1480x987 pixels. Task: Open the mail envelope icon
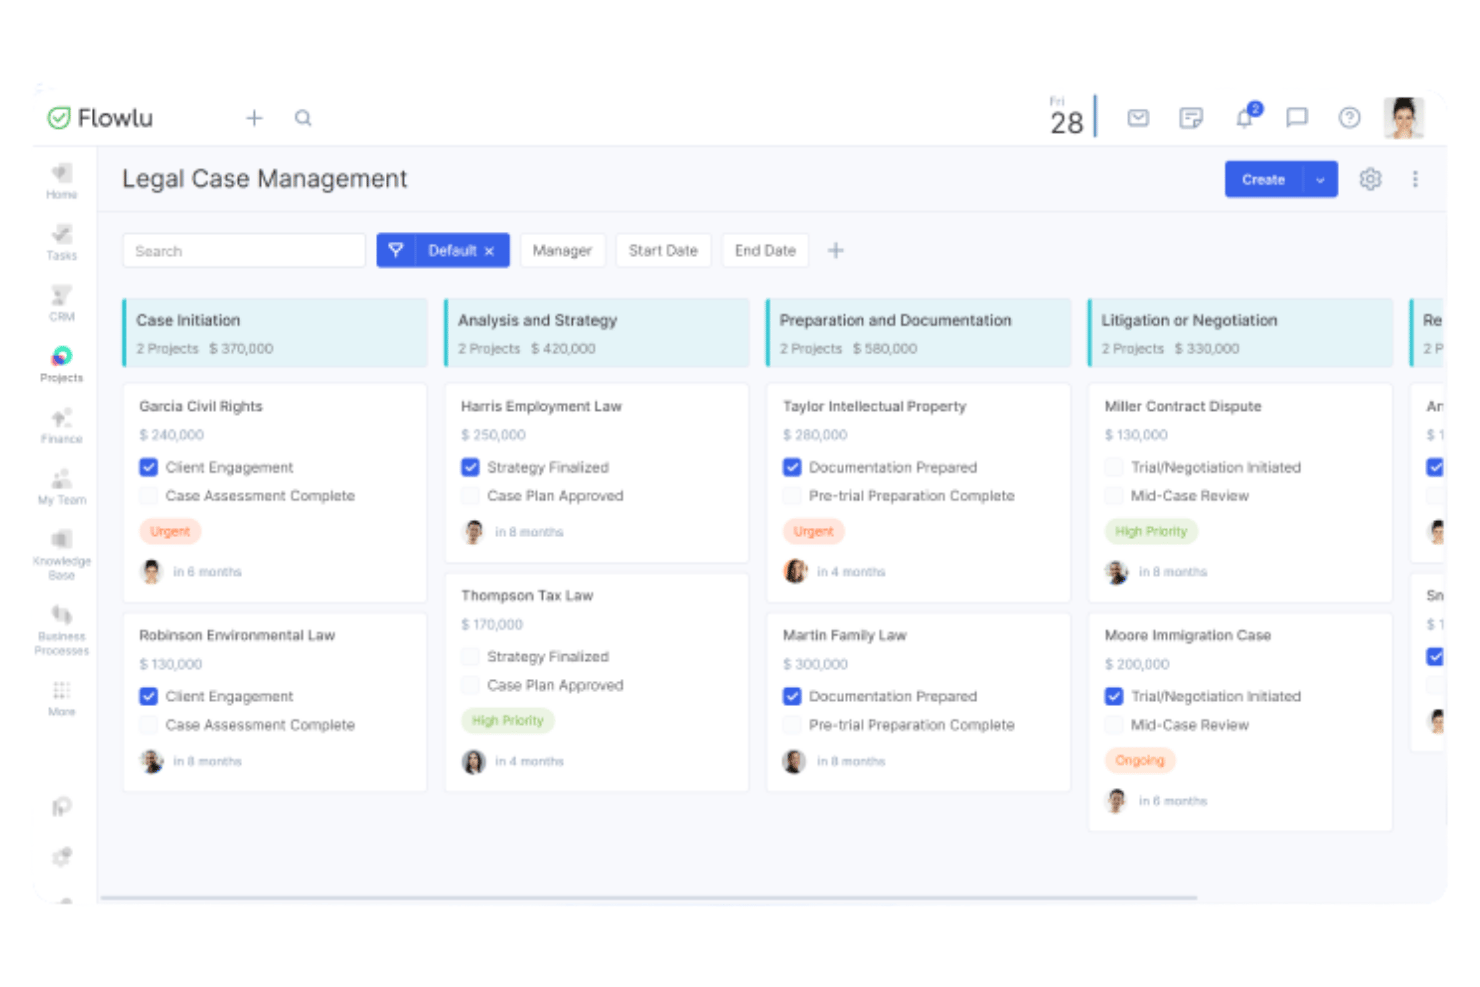point(1138,118)
